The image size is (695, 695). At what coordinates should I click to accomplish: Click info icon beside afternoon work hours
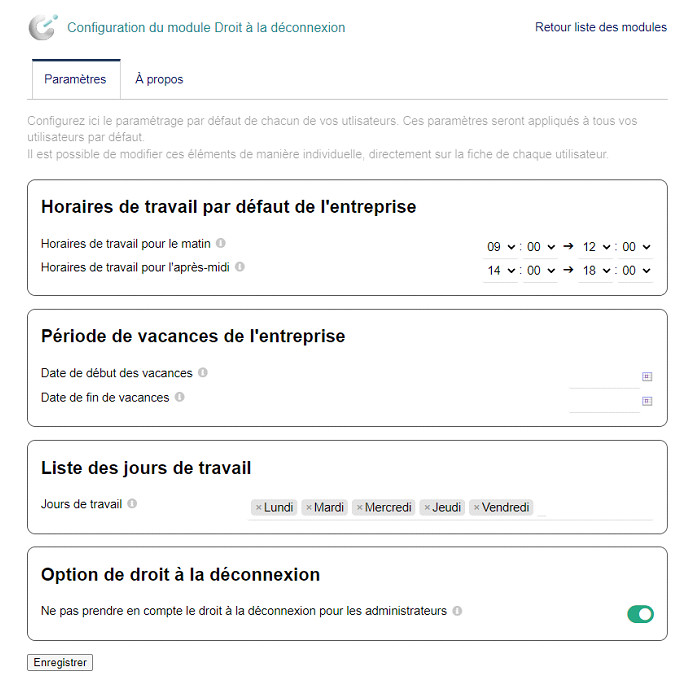[240, 267]
